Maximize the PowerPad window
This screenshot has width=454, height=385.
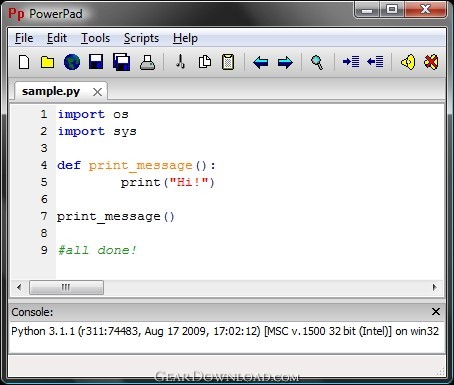[392, 9]
